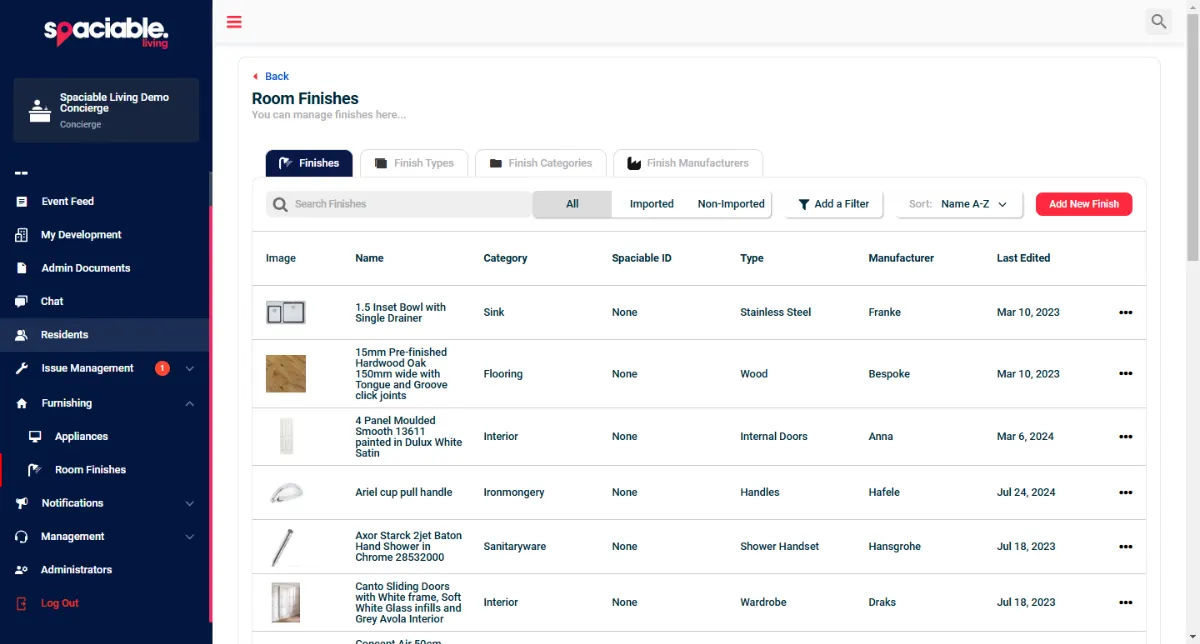Click the Spaciable ID column header
The image size is (1200, 644).
[642, 258]
